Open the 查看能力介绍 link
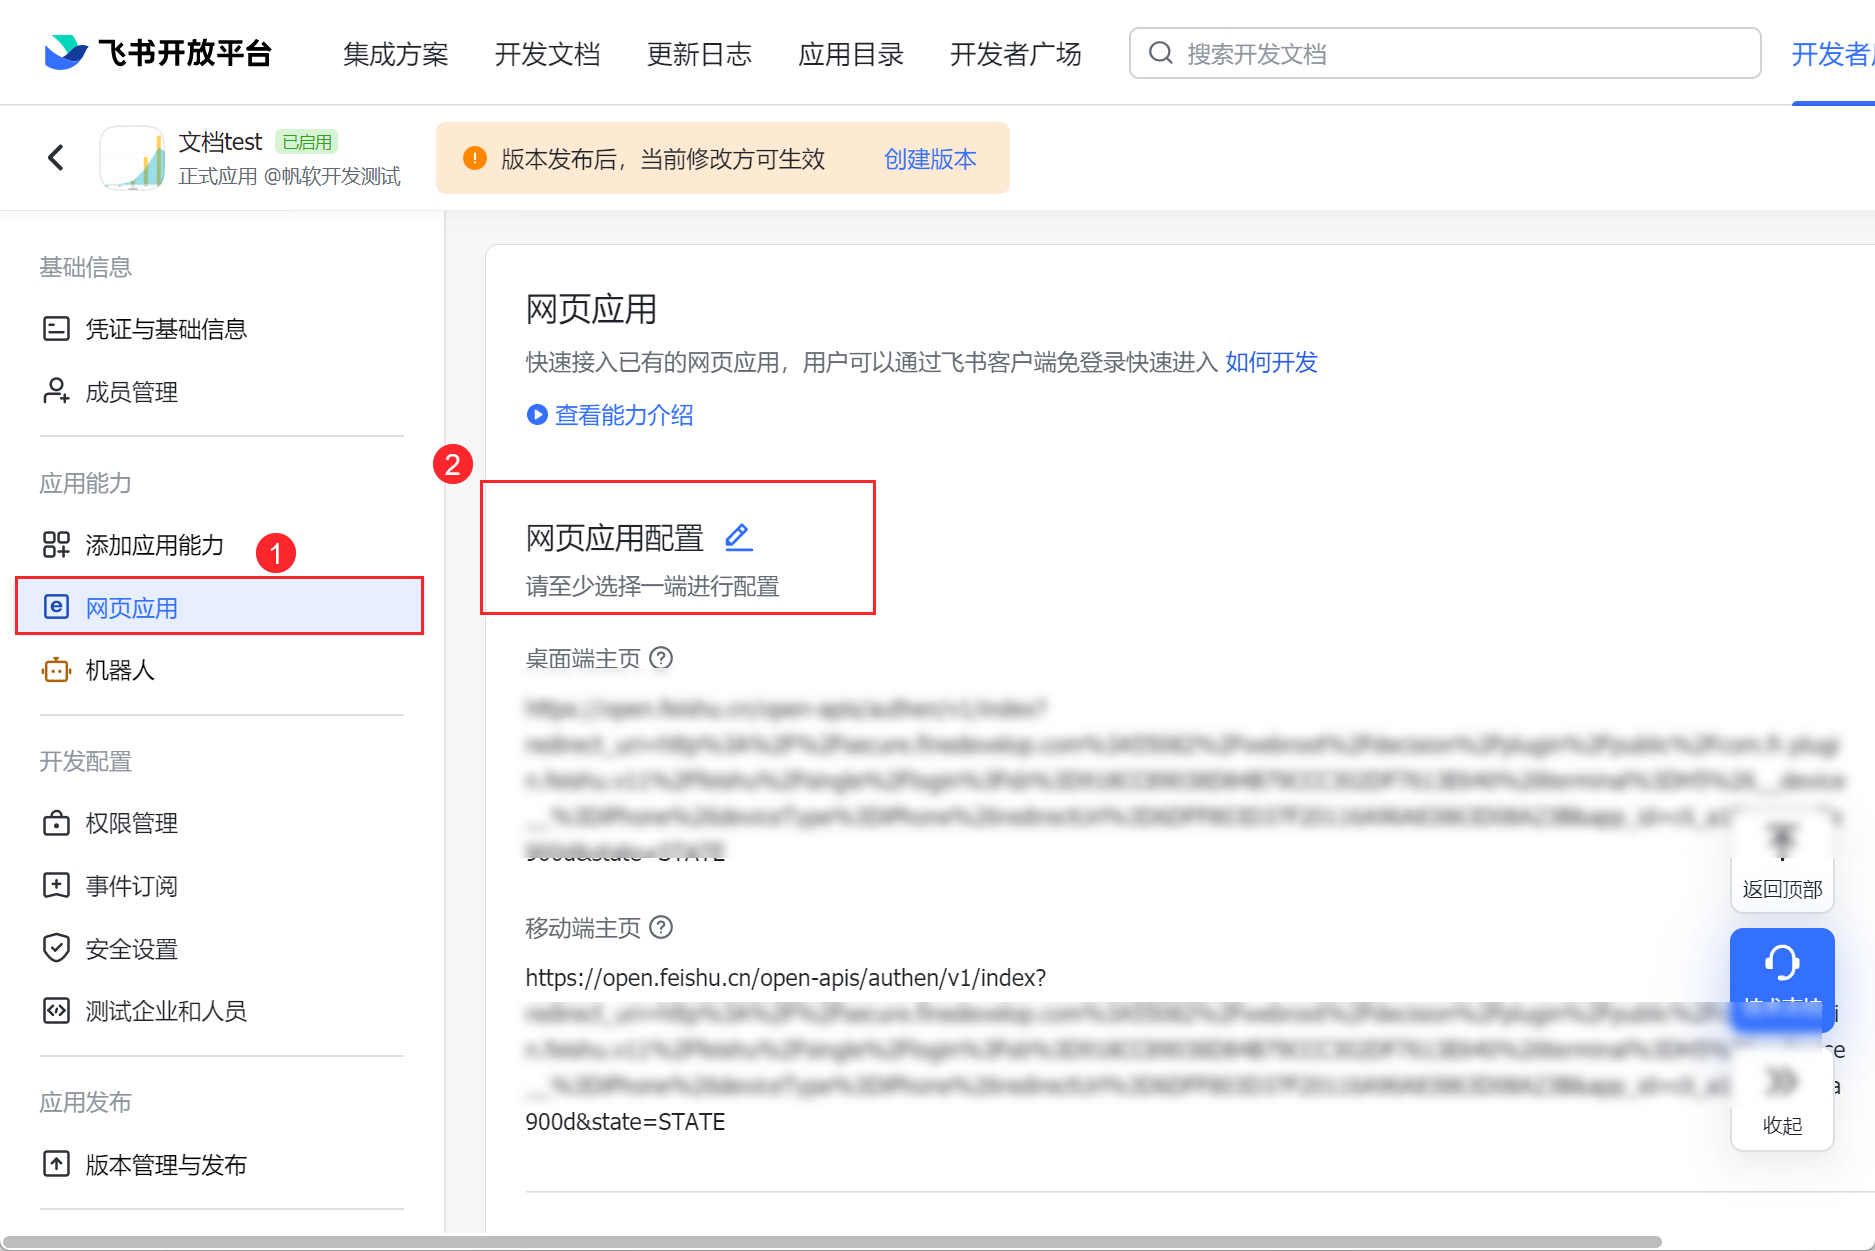1875x1251 pixels. pos(624,415)
